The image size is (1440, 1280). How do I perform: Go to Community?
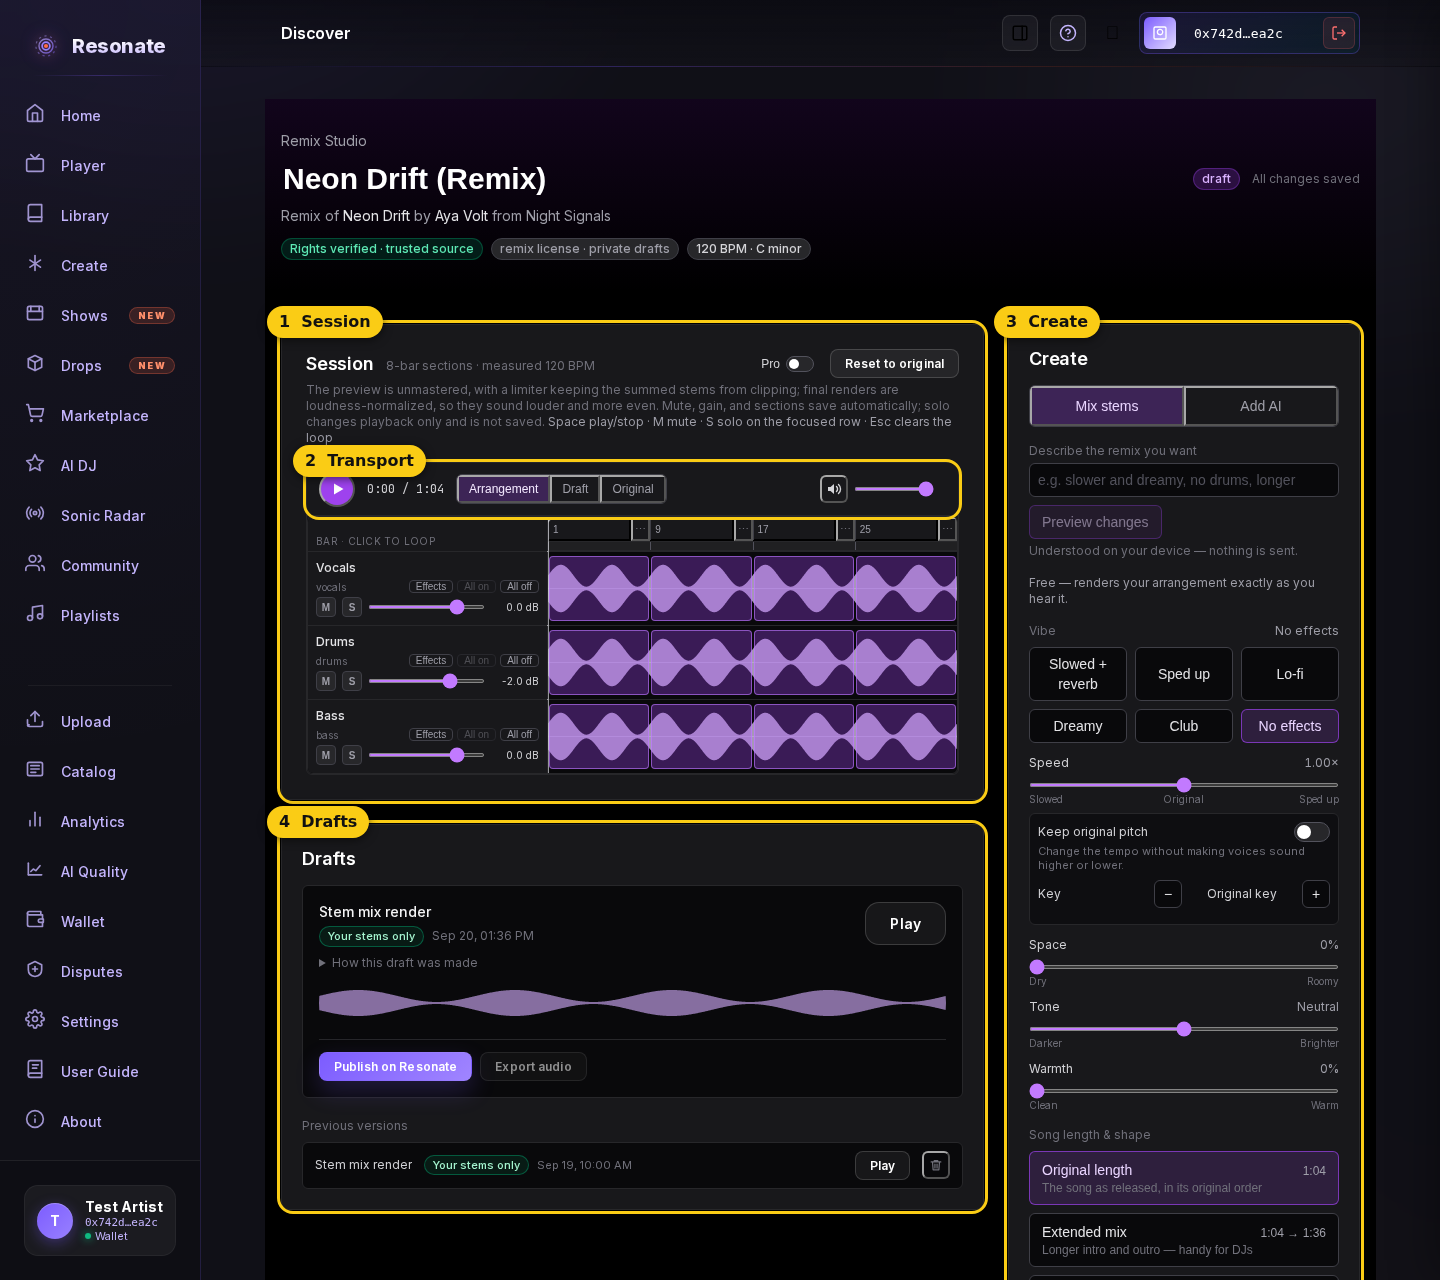pos(100,565)
